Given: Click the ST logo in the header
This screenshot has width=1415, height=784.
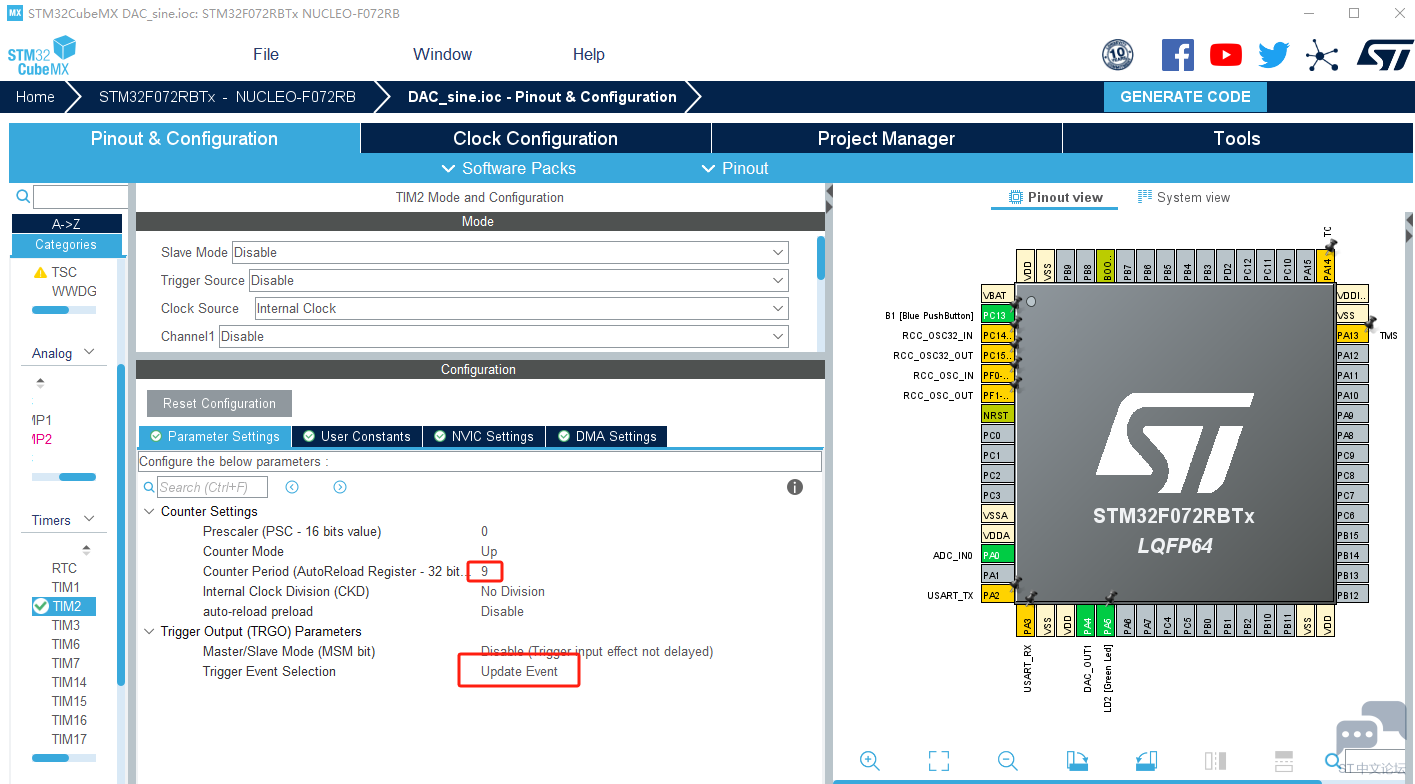Looking at the screenshot, I should pos(1385,55).
